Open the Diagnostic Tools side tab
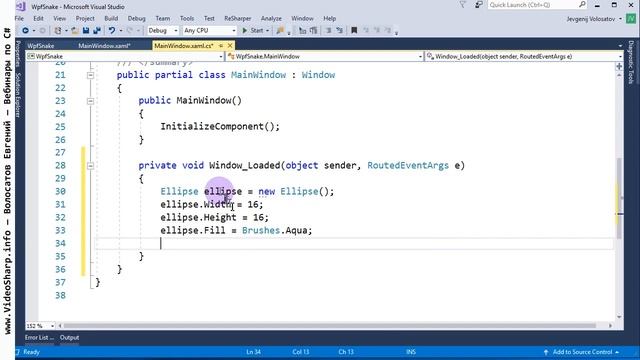Viewport: 640px width, 360px height. pos(631,62)
